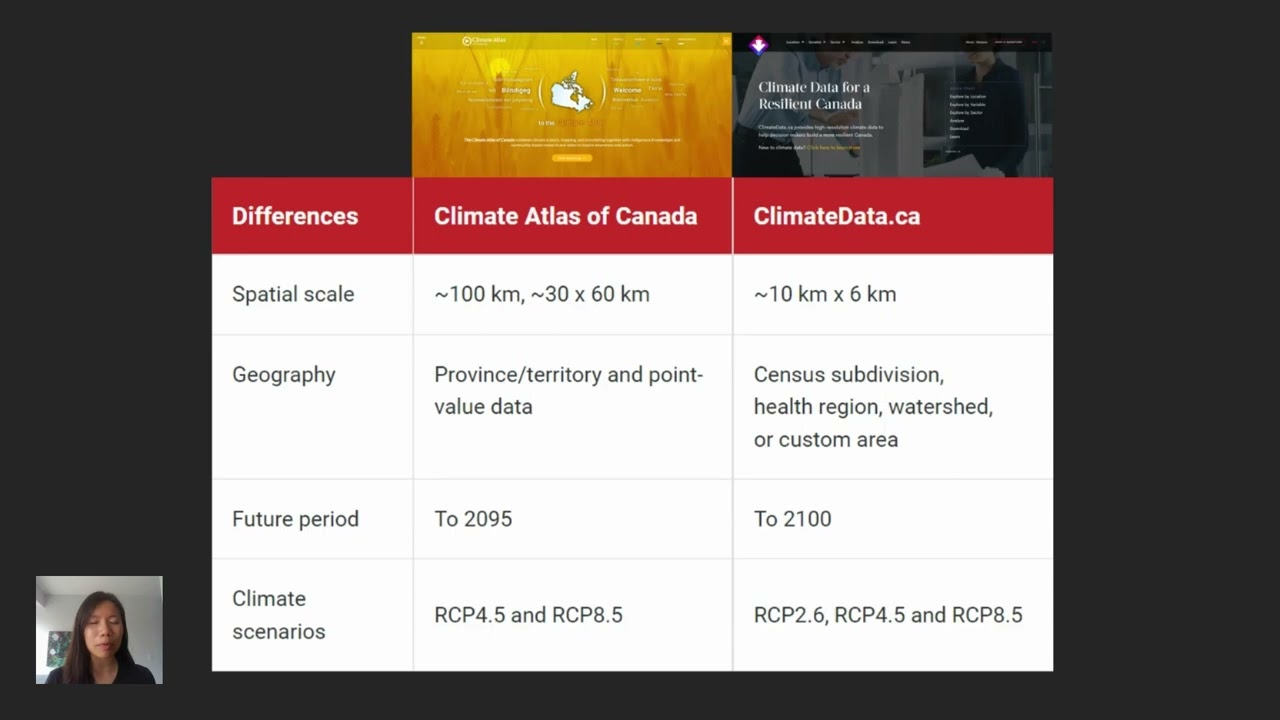Click the Climate Atlas logo in yellow screenshot

[484, 41]
